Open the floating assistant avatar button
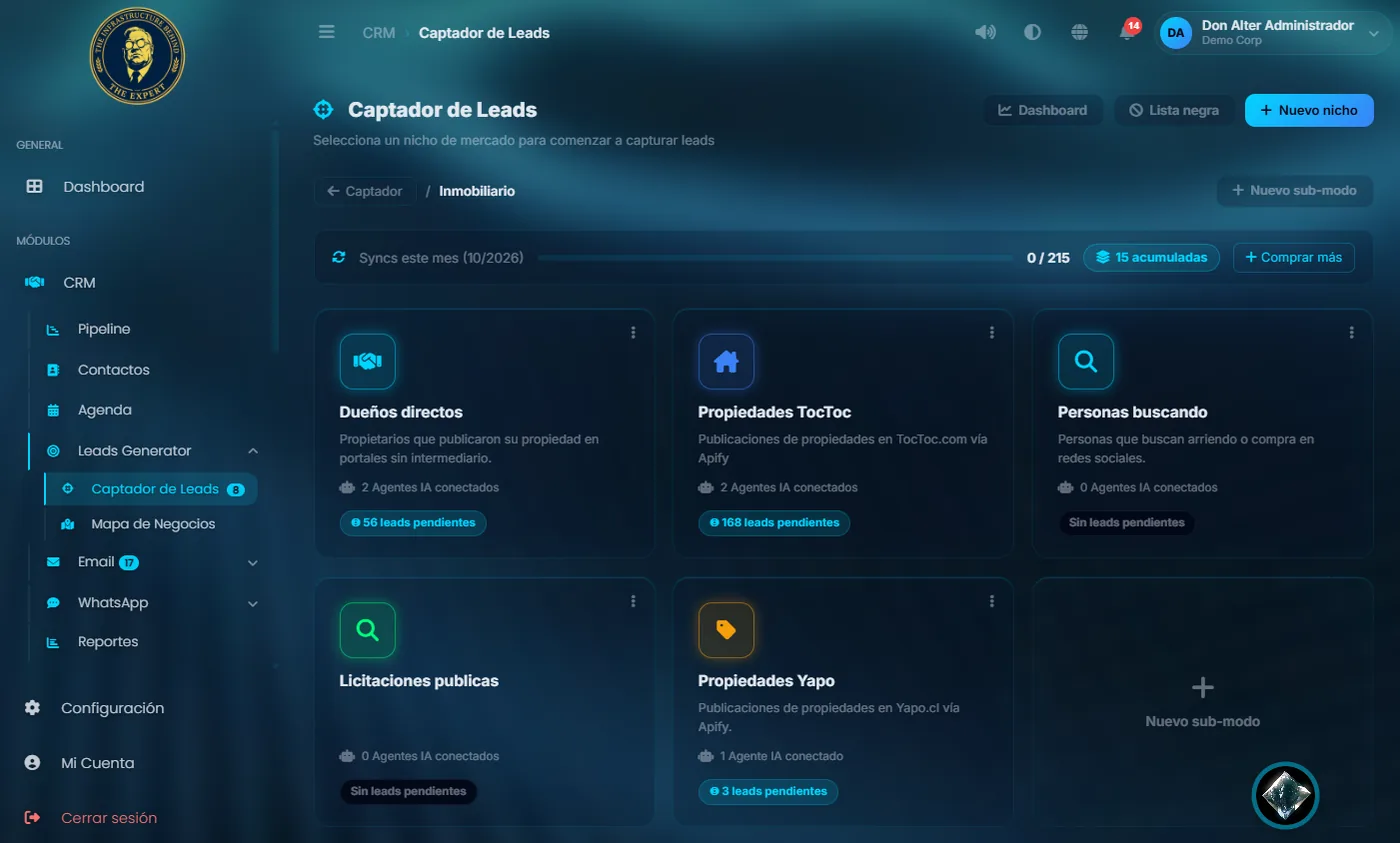1400x843 pixels. point(1286,796)
